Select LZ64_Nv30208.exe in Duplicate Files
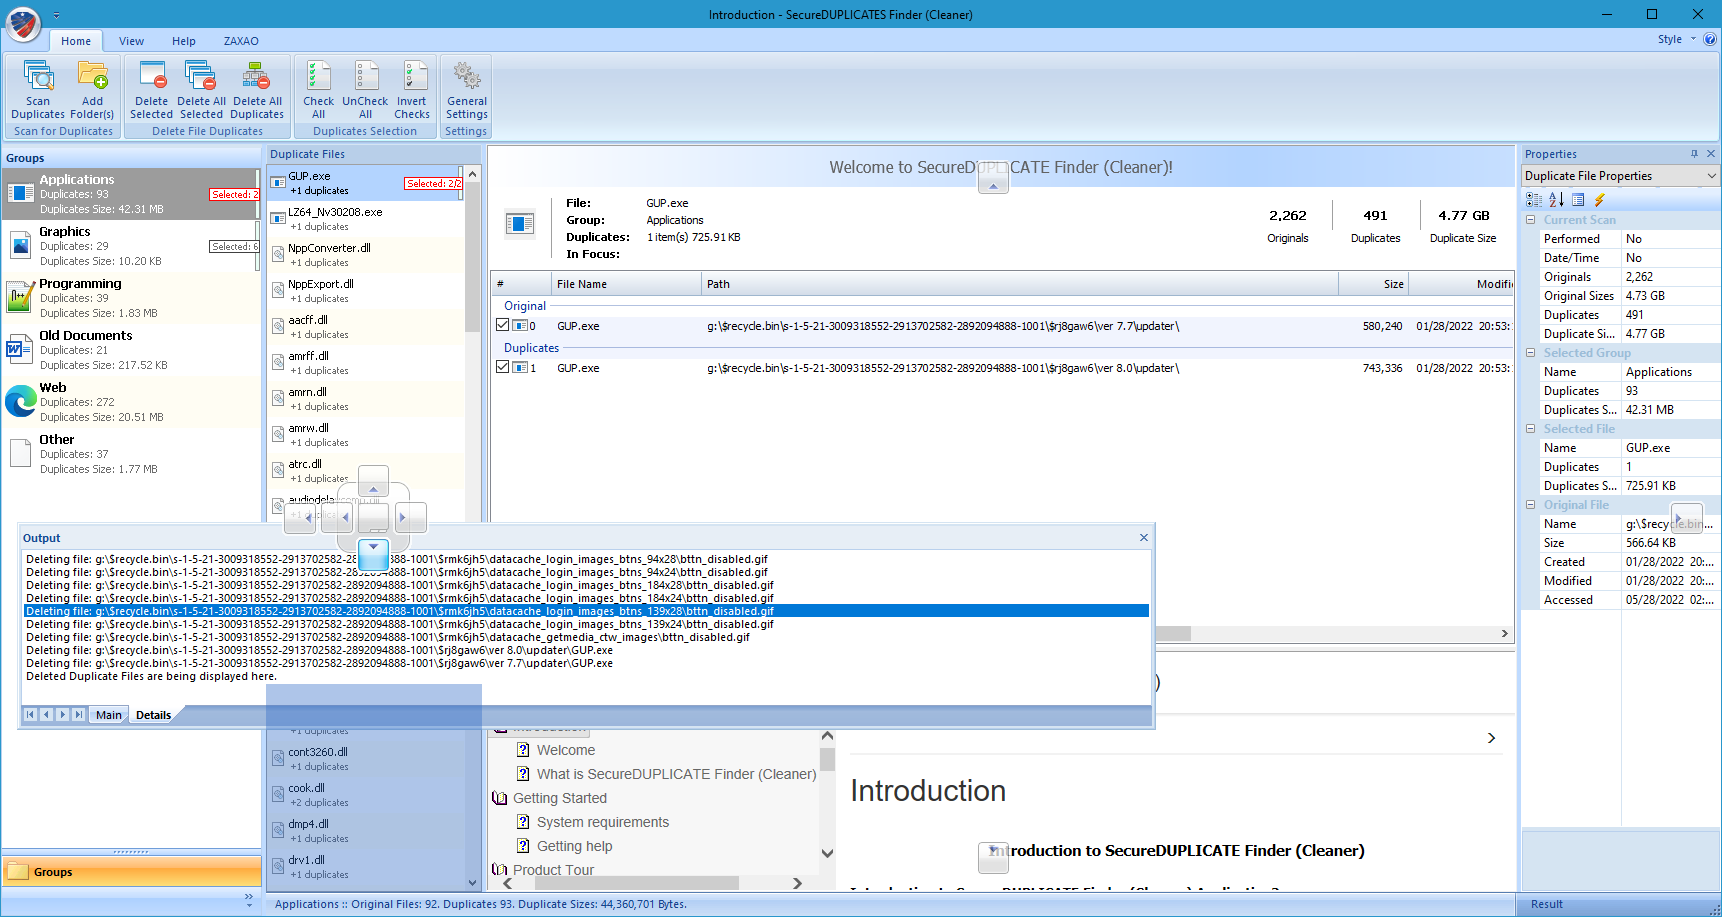 click(365, 219)
